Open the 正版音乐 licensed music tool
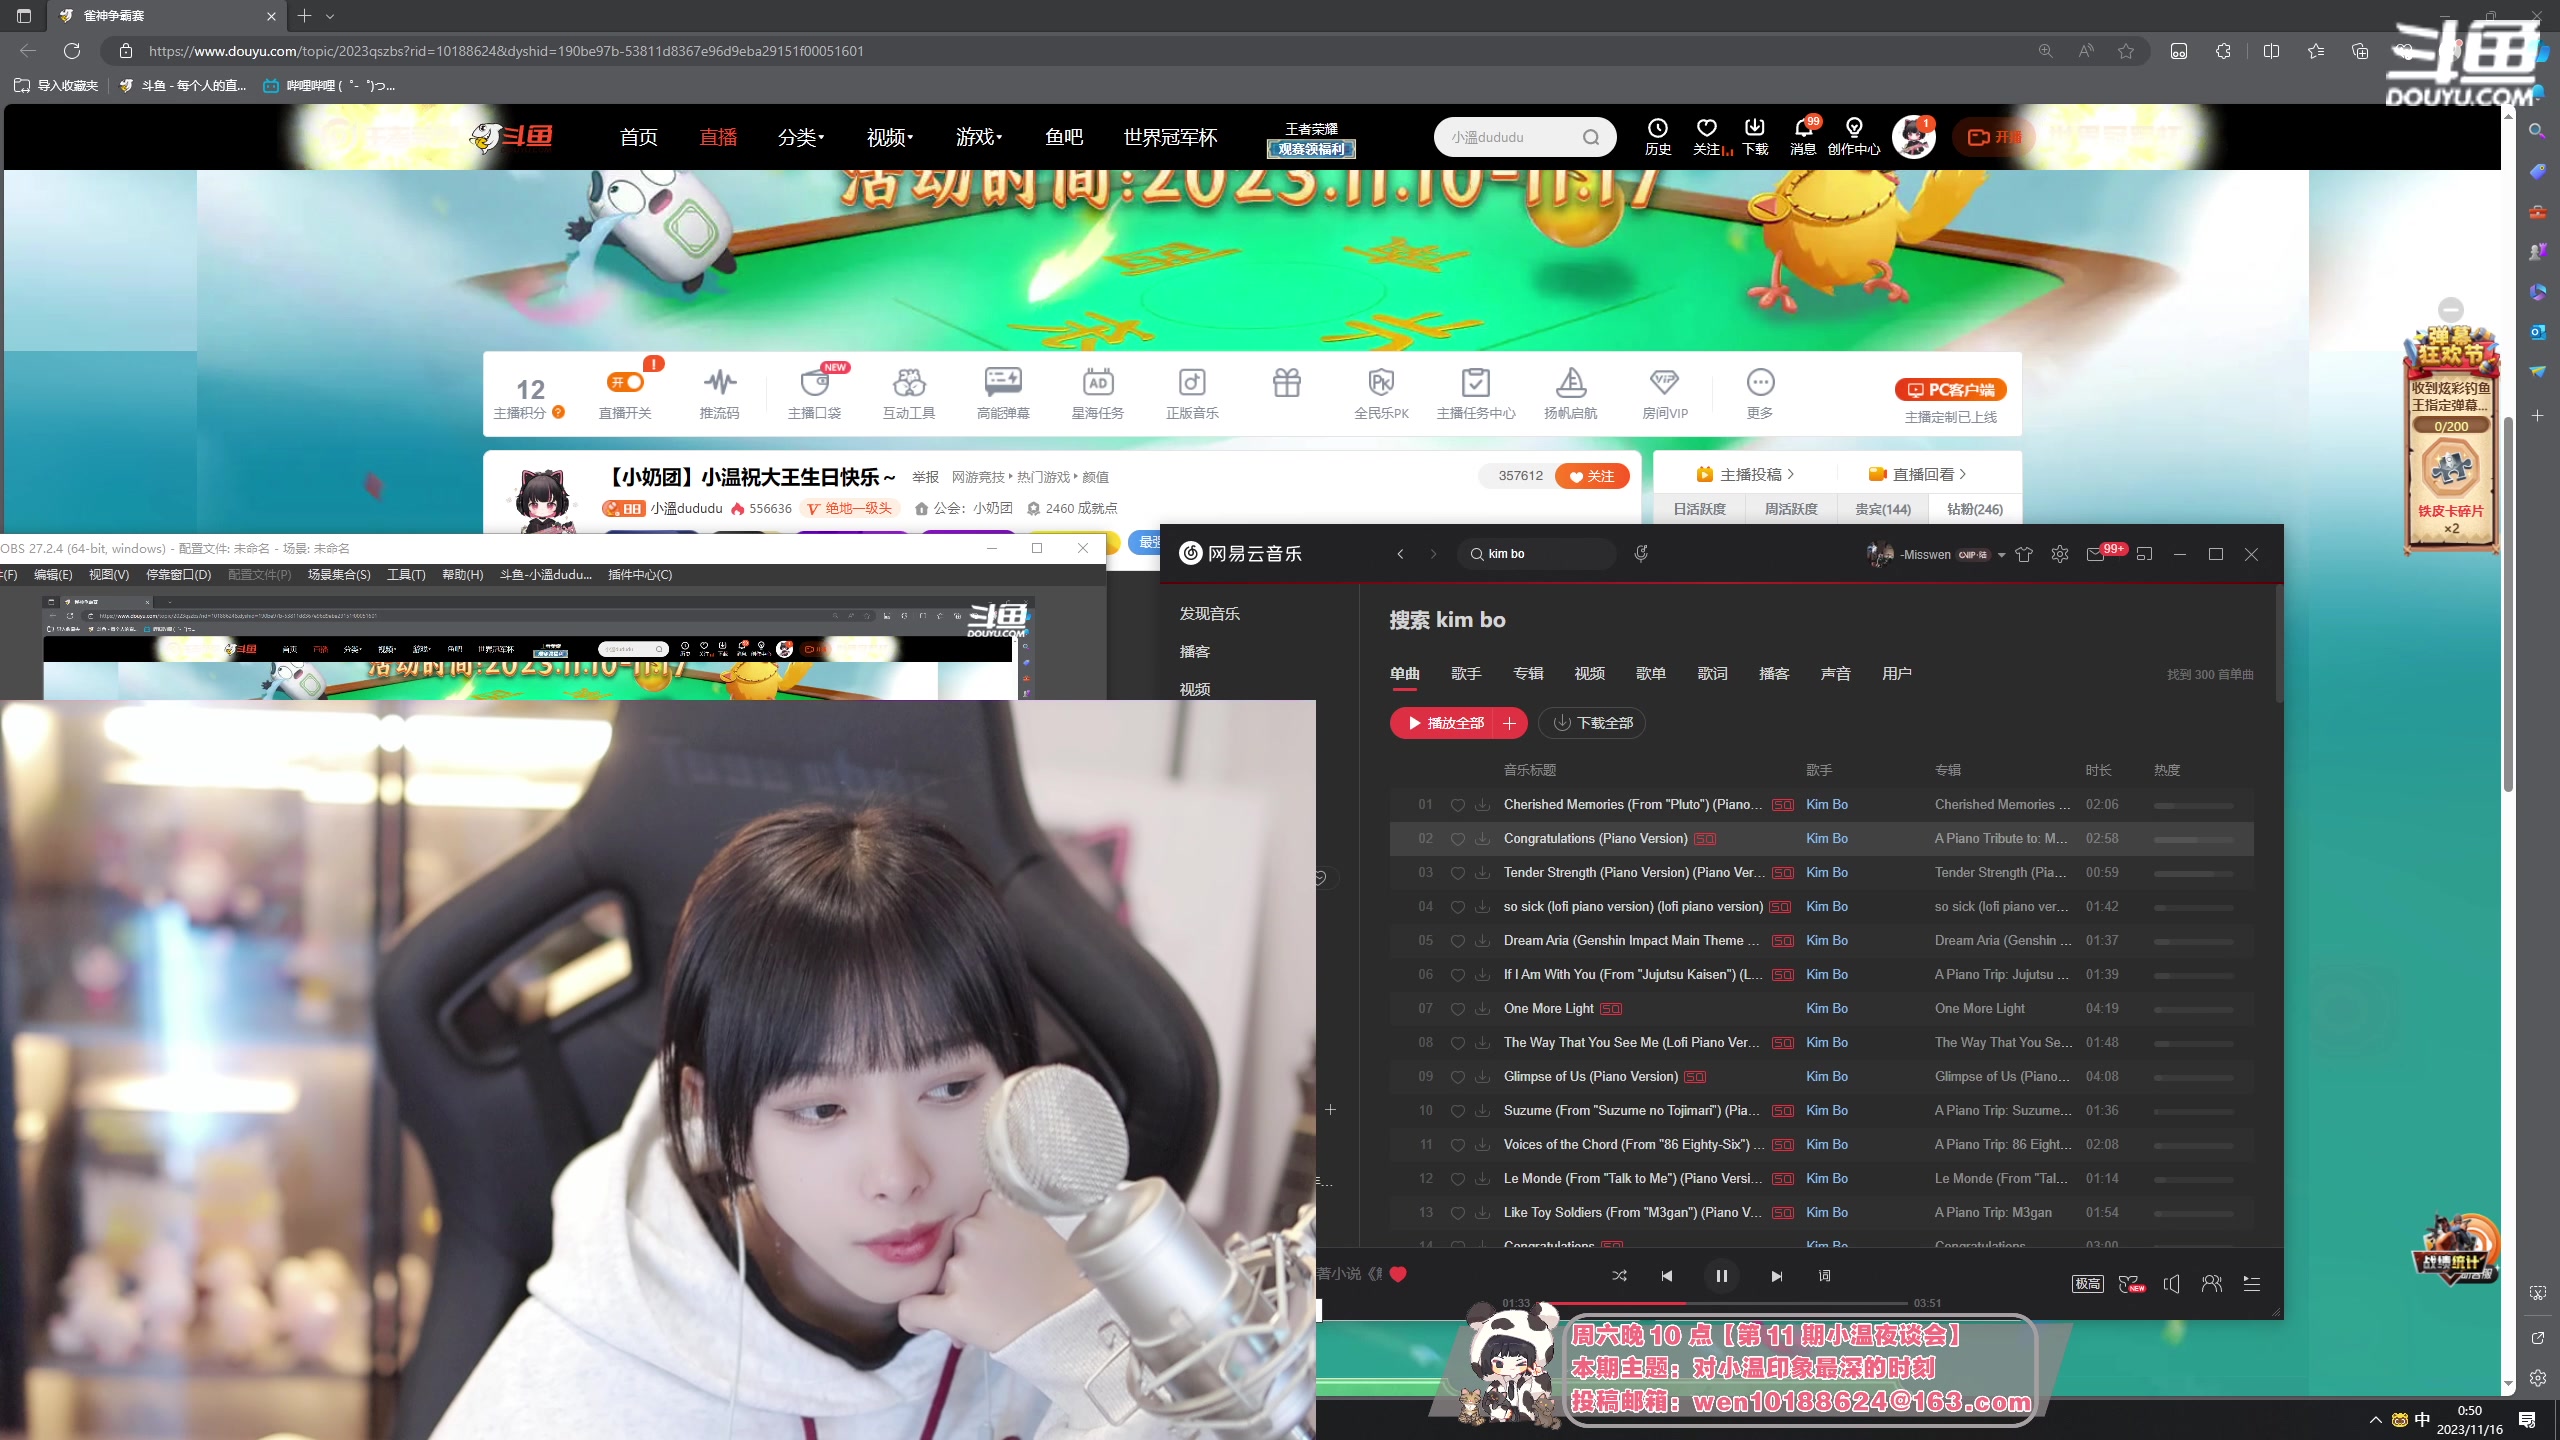 click(x=1192, y=393)
